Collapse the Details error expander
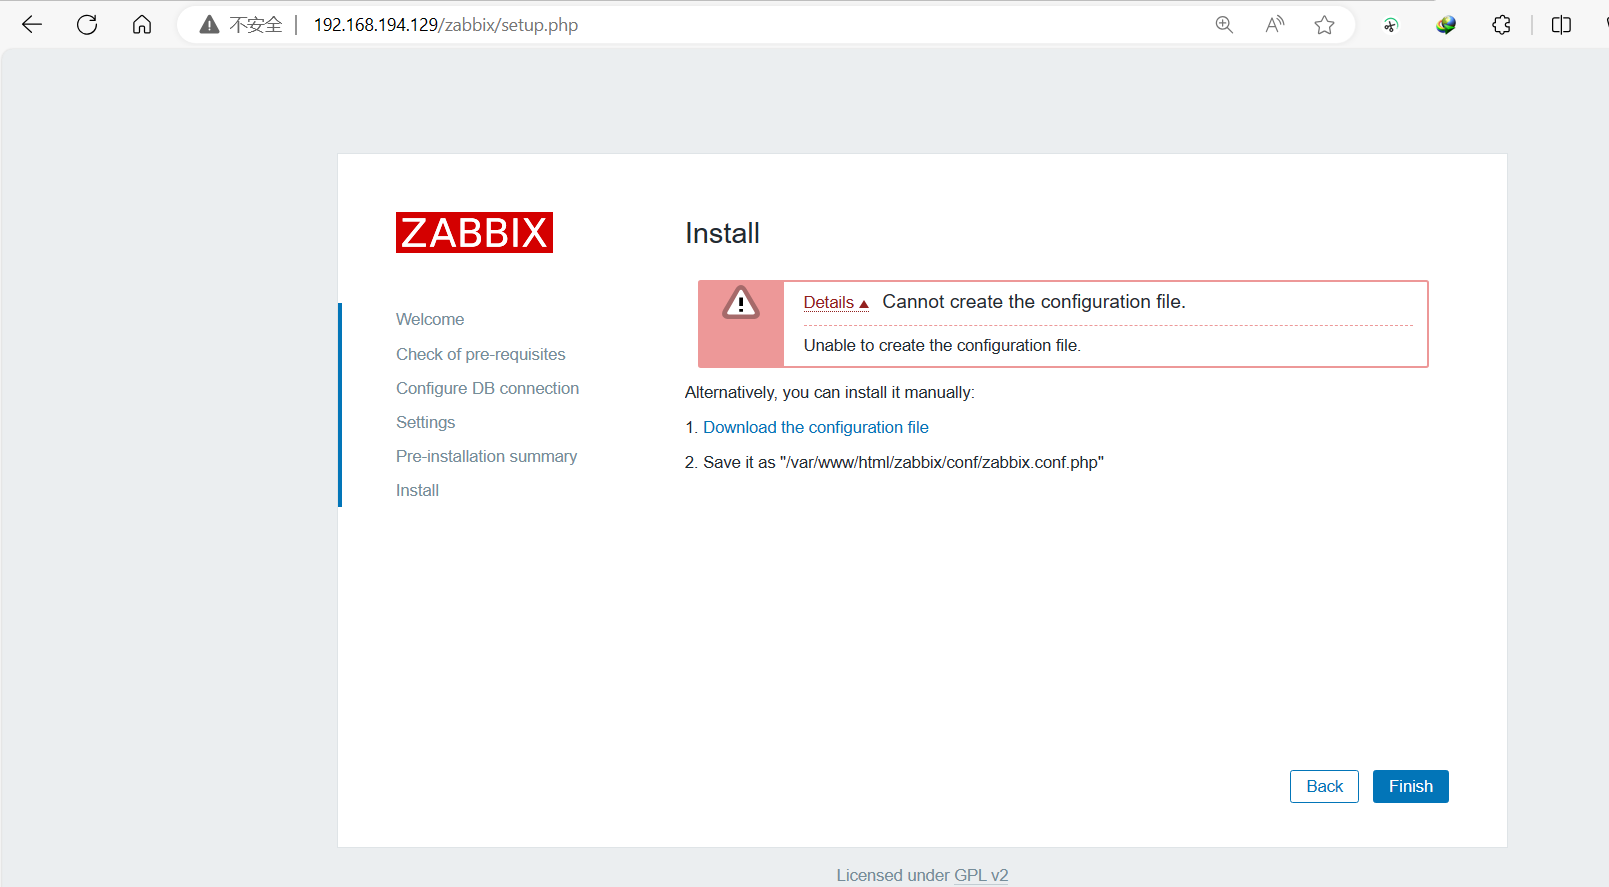This screenshot has height=887, width=1609. (836, 303)
